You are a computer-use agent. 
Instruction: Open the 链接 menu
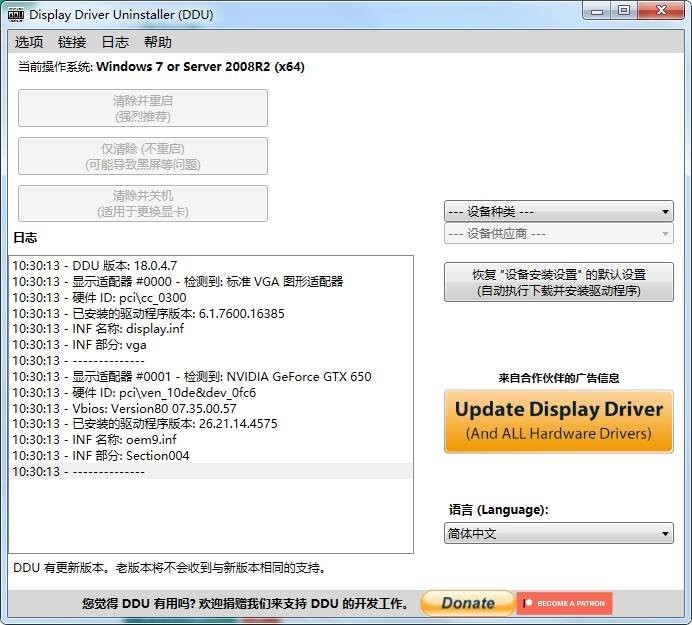coord(72,42)
